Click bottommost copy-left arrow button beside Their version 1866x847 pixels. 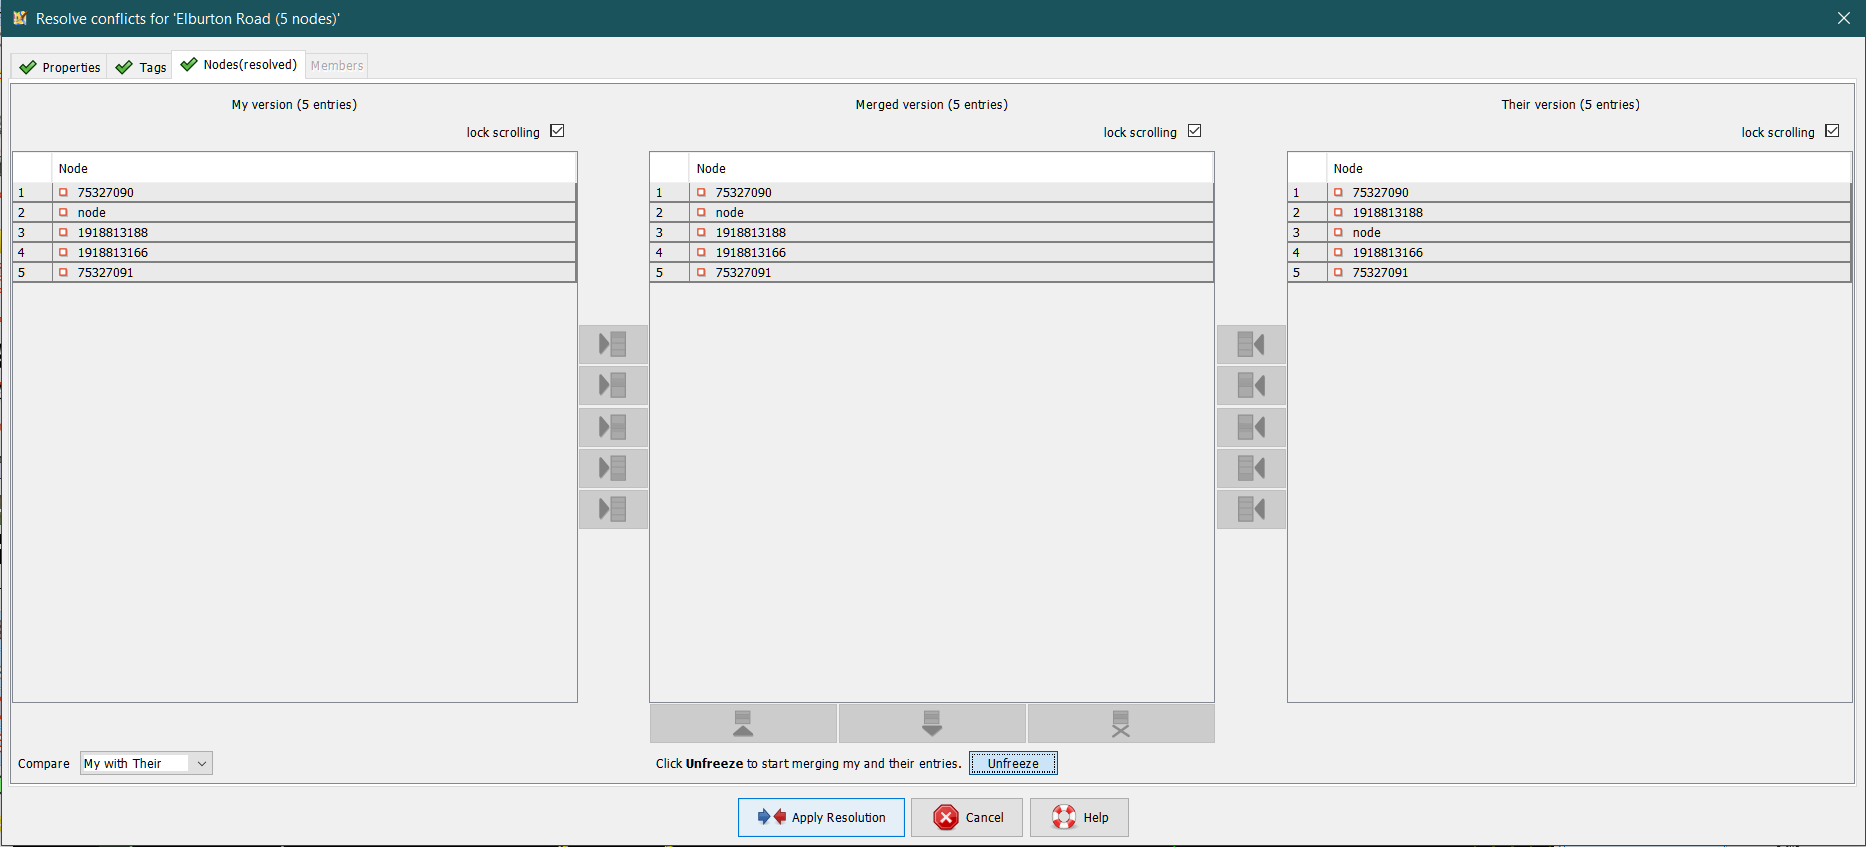pyautogui.click(x=1251, y=509)
